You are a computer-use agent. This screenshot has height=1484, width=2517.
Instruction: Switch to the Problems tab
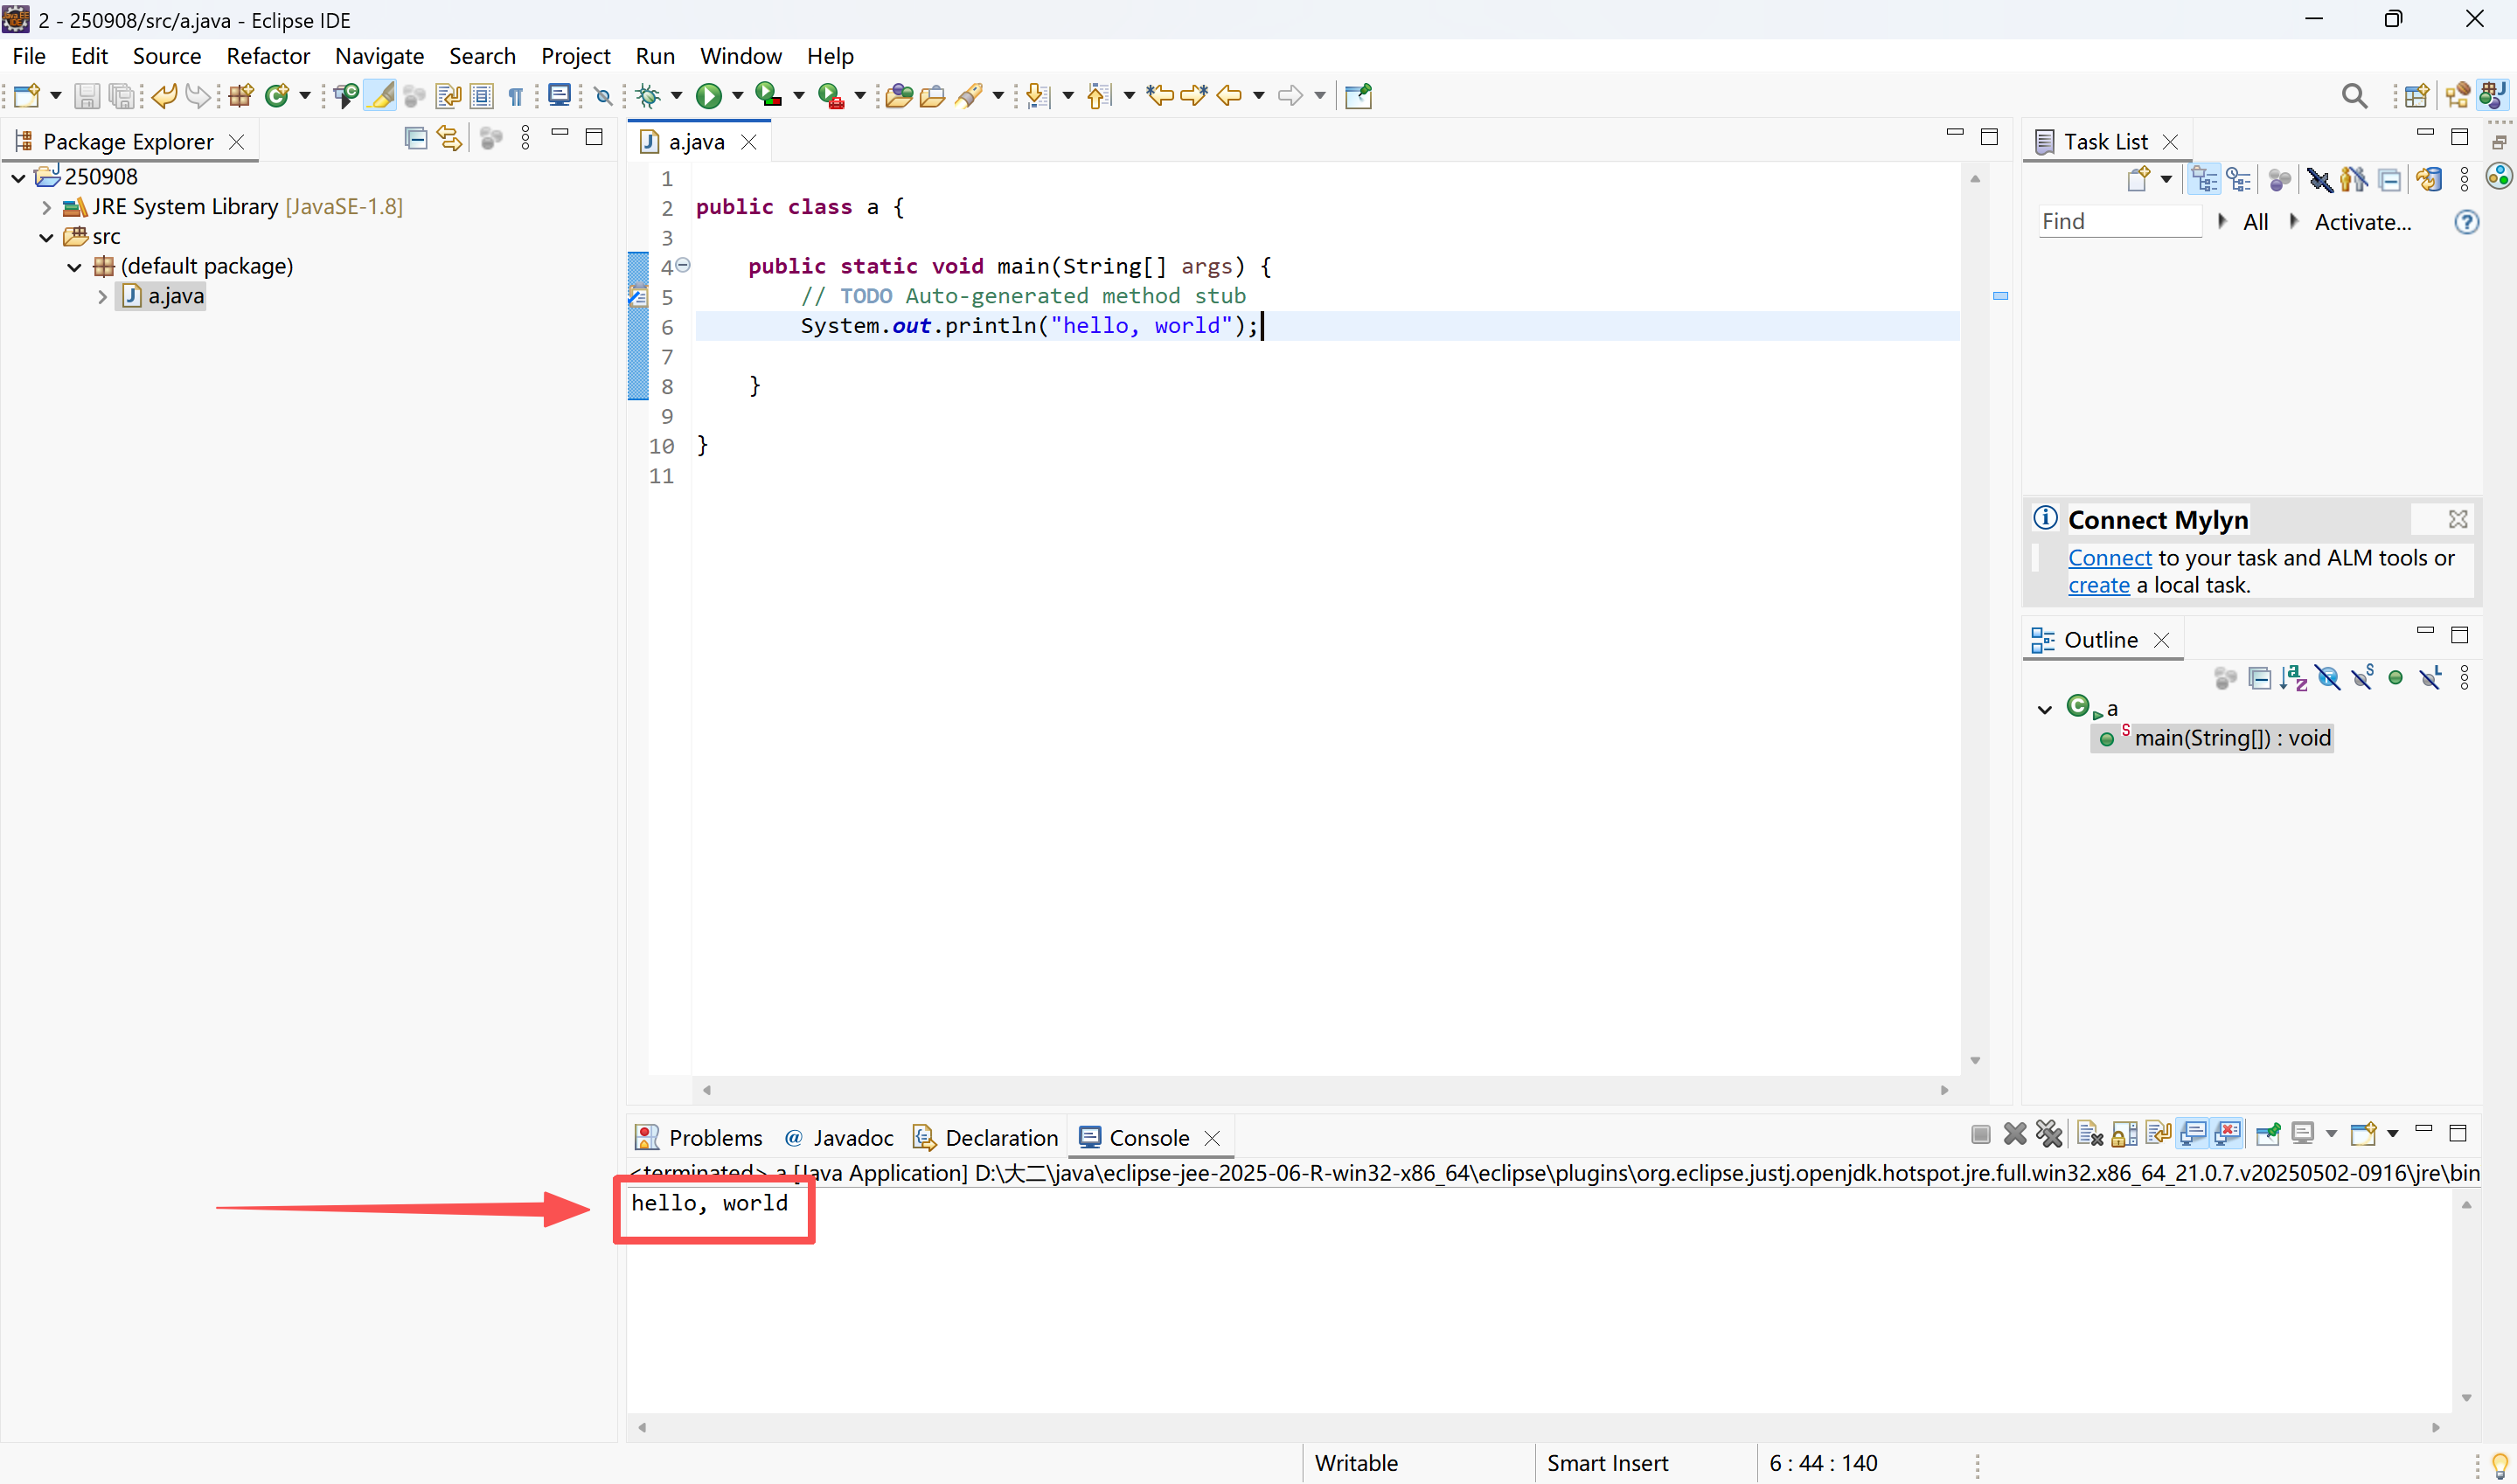[714, 1138]
